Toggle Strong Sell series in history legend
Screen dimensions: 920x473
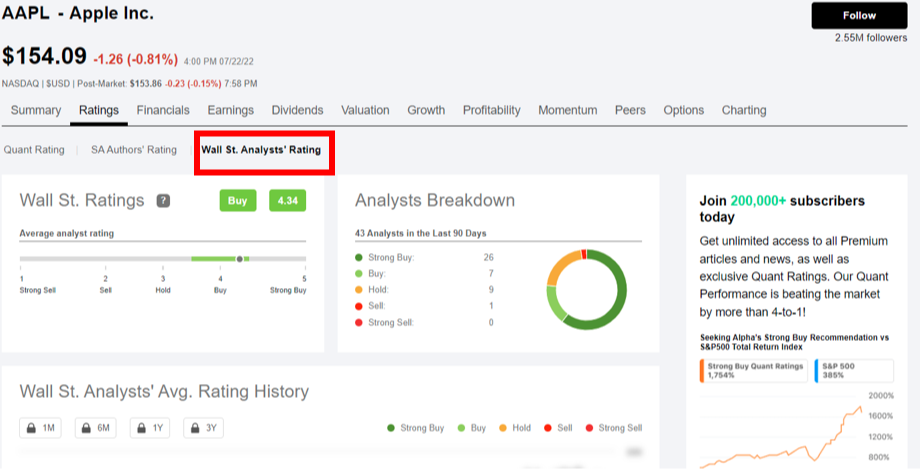coord(614,428)
